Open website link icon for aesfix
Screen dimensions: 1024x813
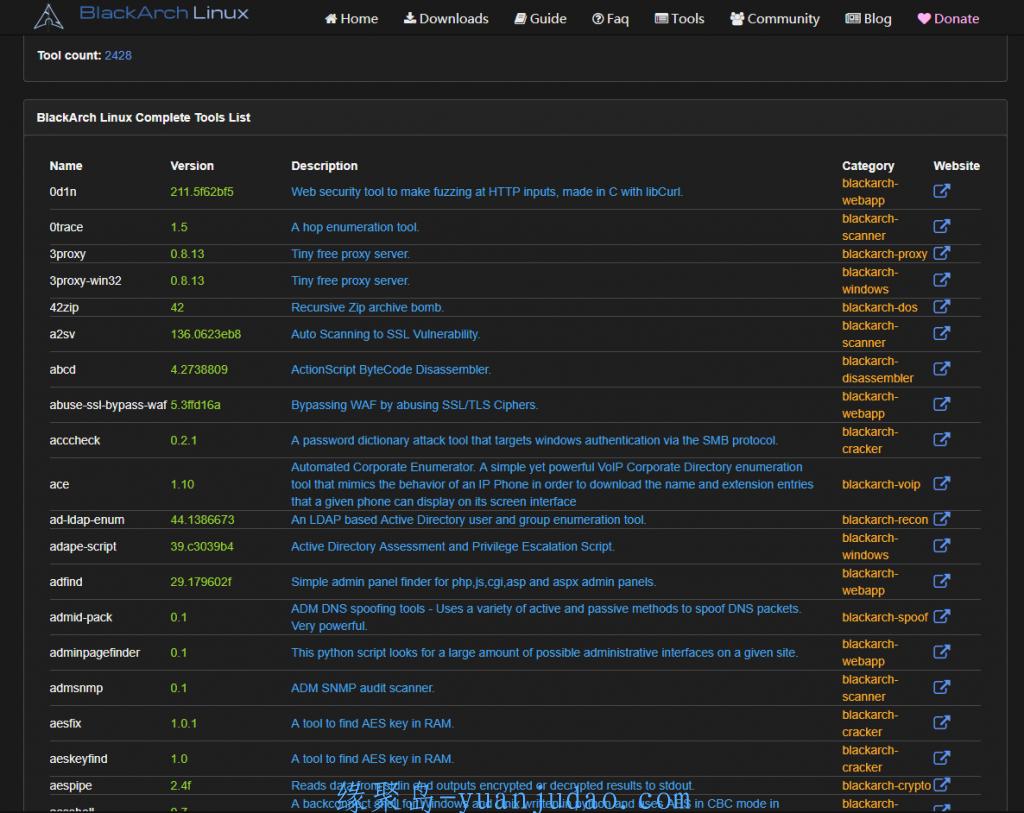pyautogui.click(x=941, y=722)
